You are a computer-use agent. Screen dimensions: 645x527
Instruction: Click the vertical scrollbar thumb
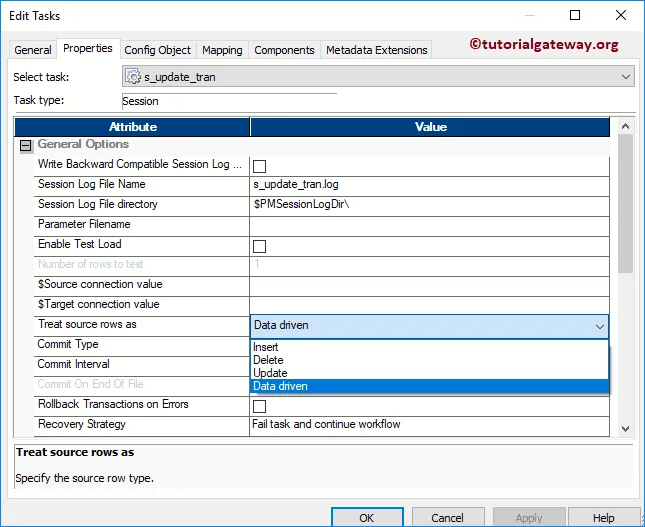point(625,204)
